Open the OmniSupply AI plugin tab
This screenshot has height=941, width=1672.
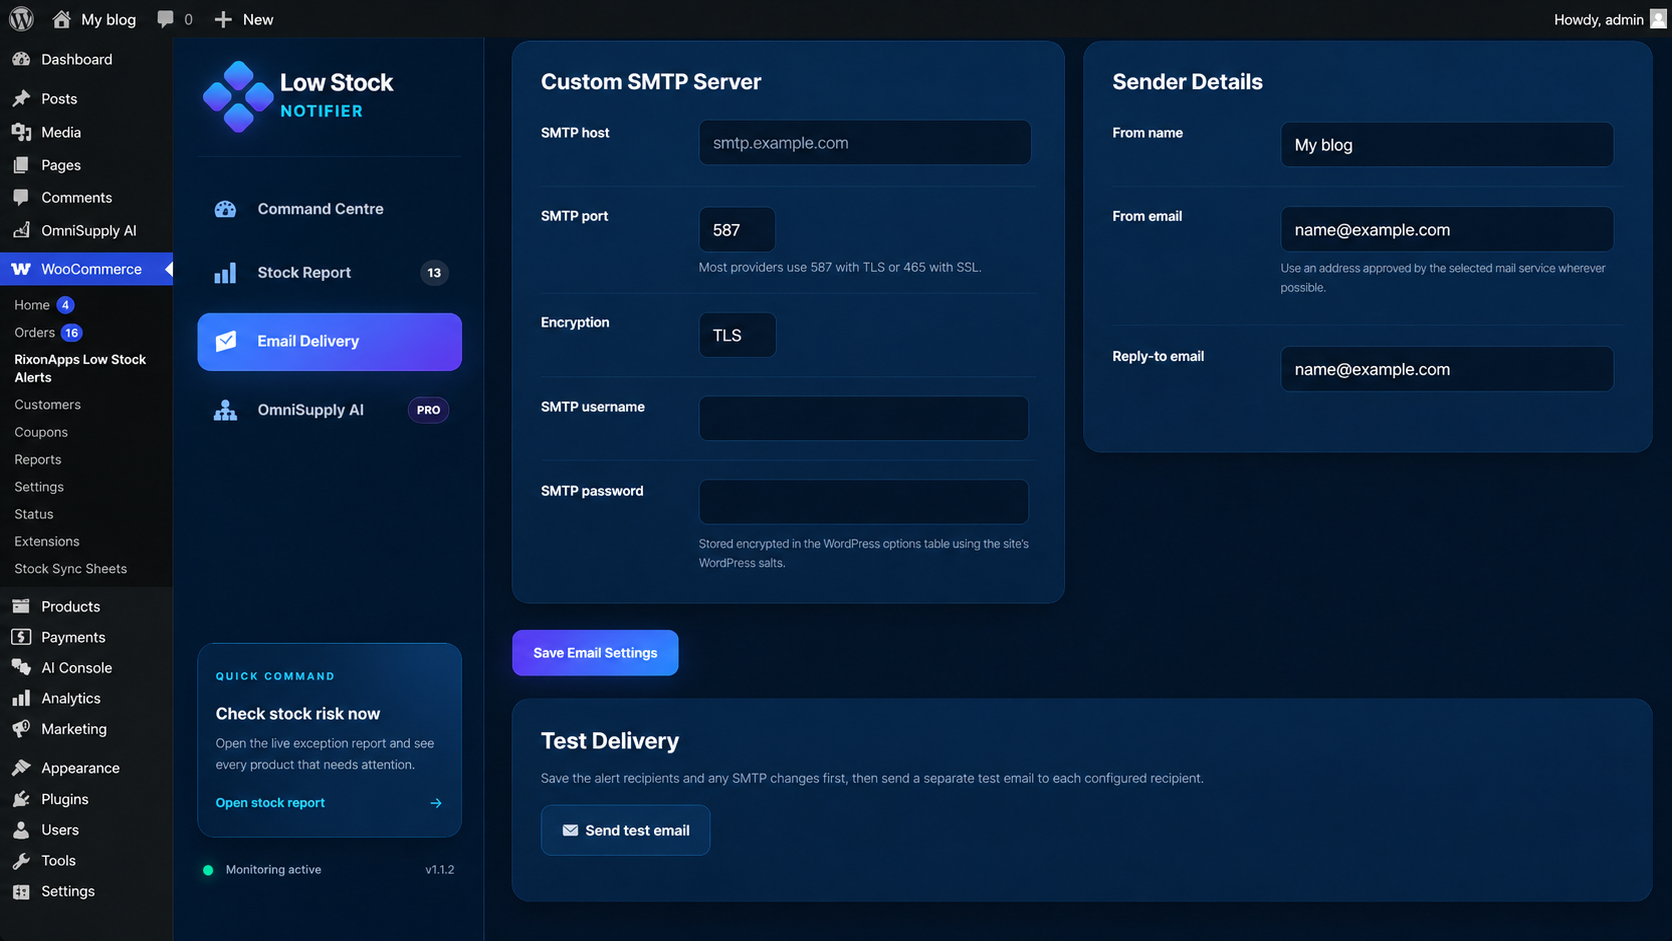[329, 410]
